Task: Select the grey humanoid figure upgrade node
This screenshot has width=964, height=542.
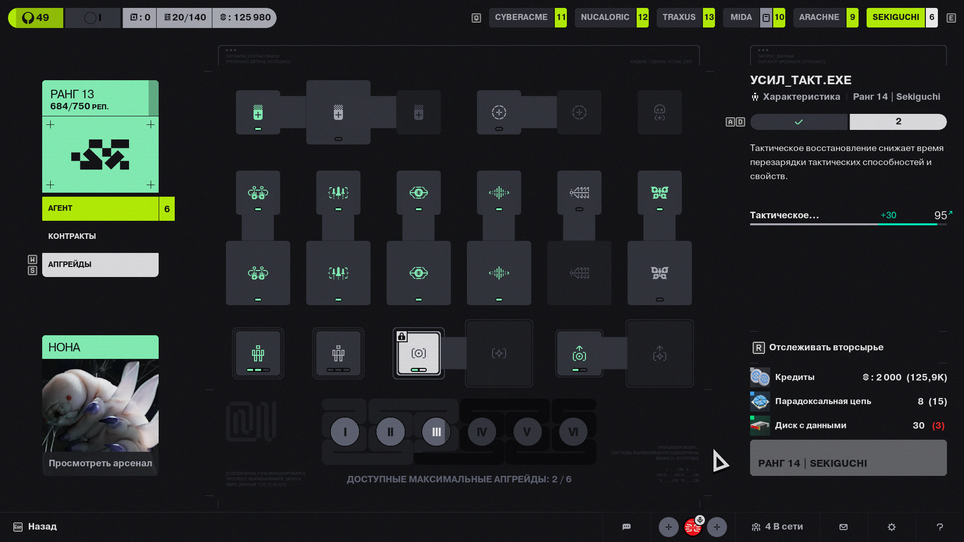Action: coord(338,353)
